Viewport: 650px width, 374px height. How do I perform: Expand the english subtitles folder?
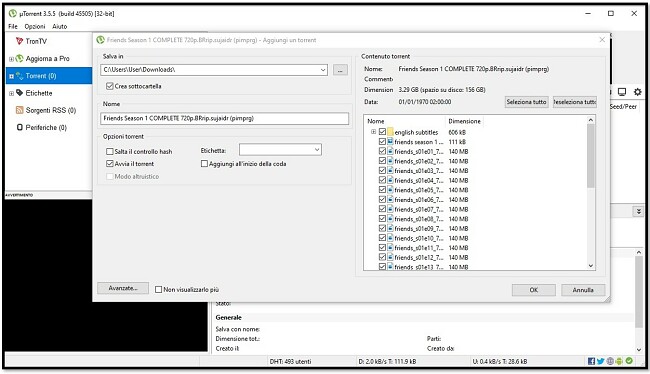(374, 132)
